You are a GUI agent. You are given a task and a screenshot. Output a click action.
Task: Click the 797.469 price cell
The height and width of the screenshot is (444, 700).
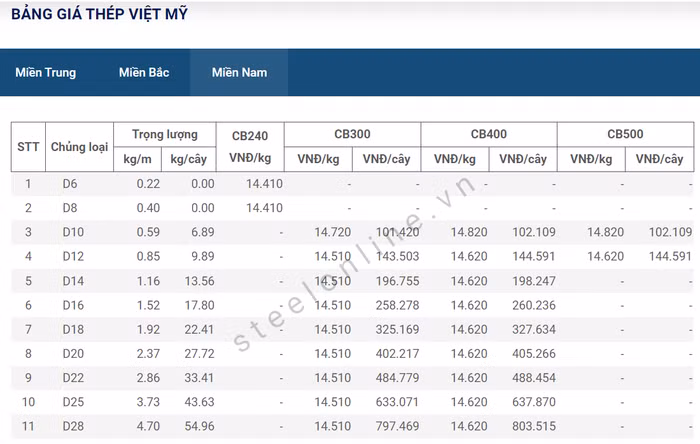click(387, 426)
